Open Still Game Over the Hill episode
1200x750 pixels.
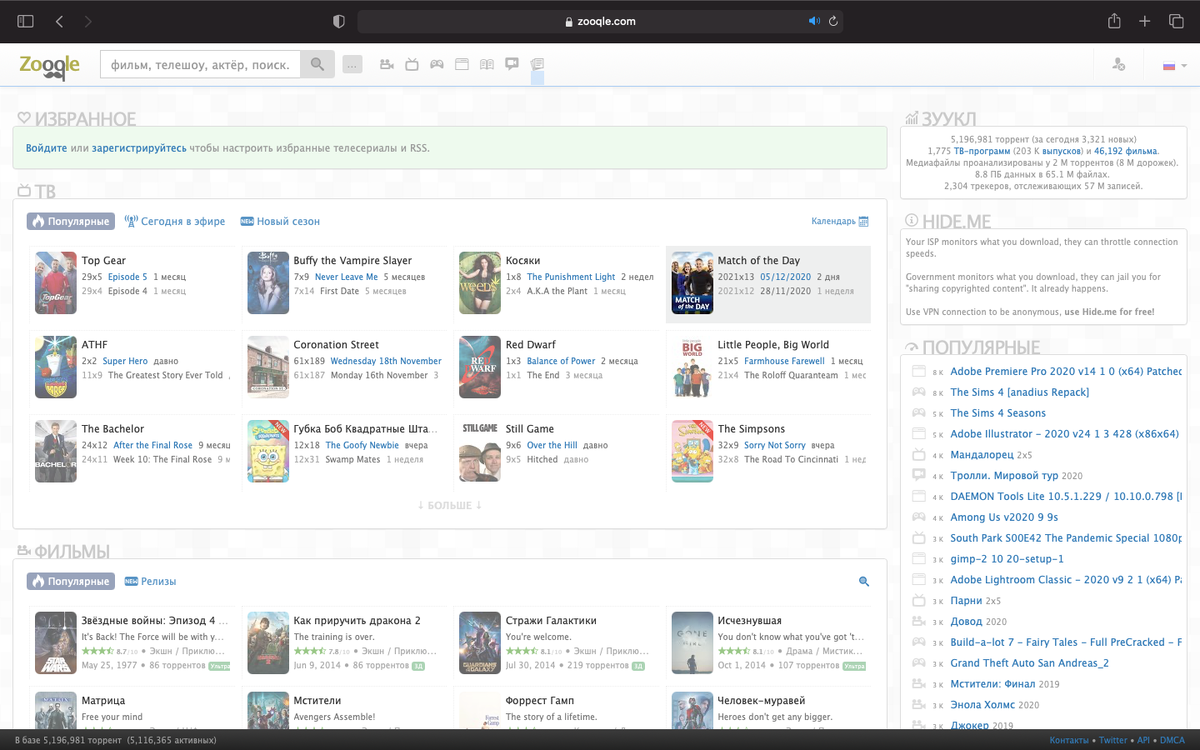pyautogui.click(x=552, y=445)
